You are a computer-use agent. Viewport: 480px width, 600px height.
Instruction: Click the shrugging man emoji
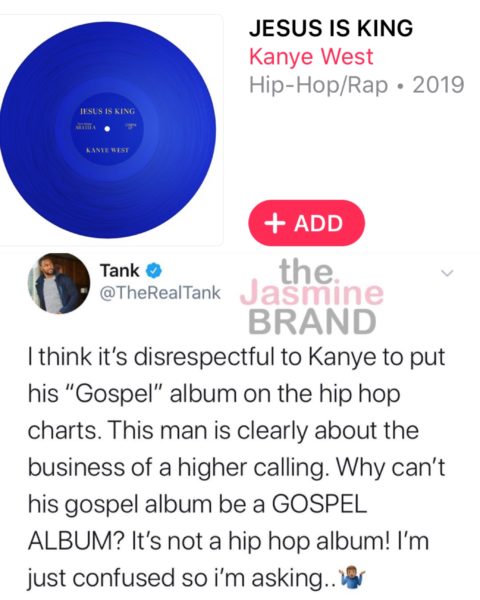tap(352, 577)
